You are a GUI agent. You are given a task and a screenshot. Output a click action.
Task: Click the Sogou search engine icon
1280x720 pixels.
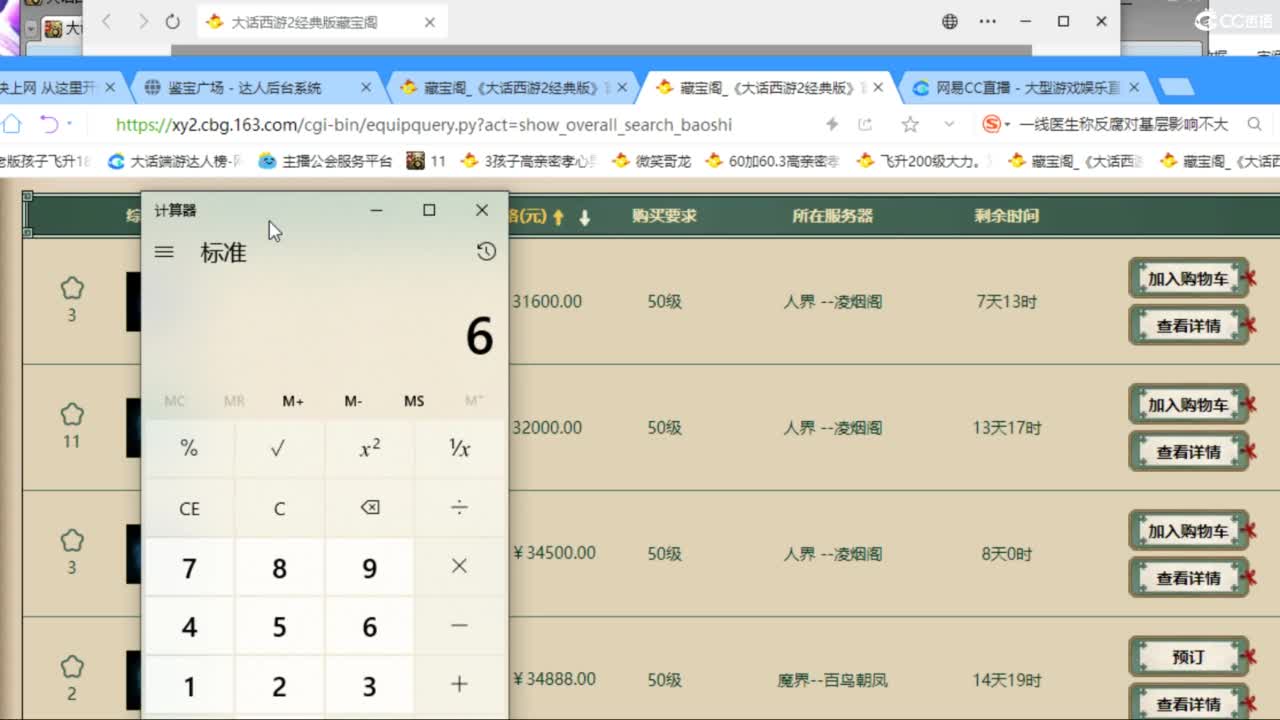point(992,124)
